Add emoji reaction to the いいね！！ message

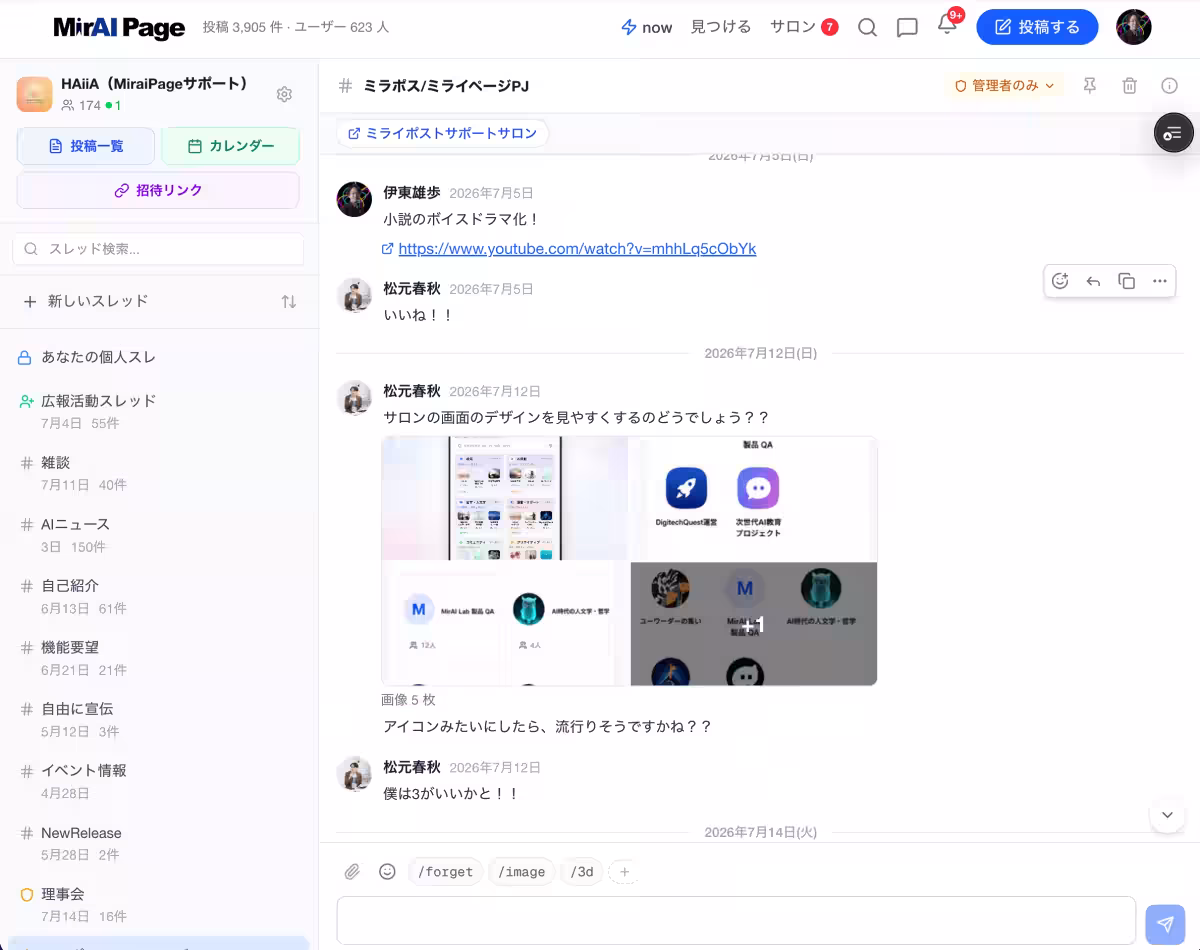pyautogui.click(x=1060, y=281)
